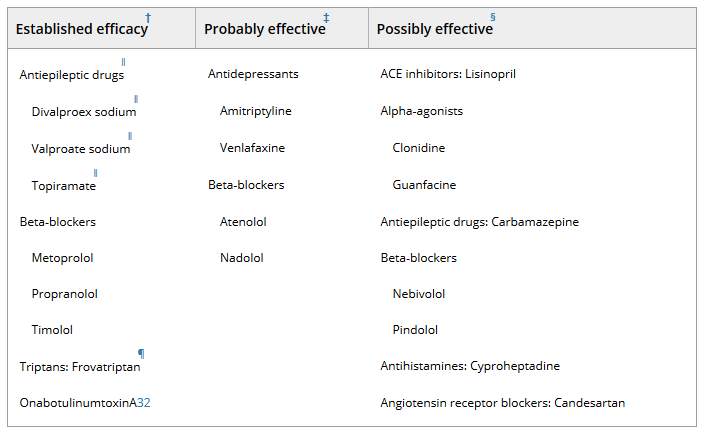Click the Established efficacy column header
Screen dimensions: 705x429
coord(82,29)
